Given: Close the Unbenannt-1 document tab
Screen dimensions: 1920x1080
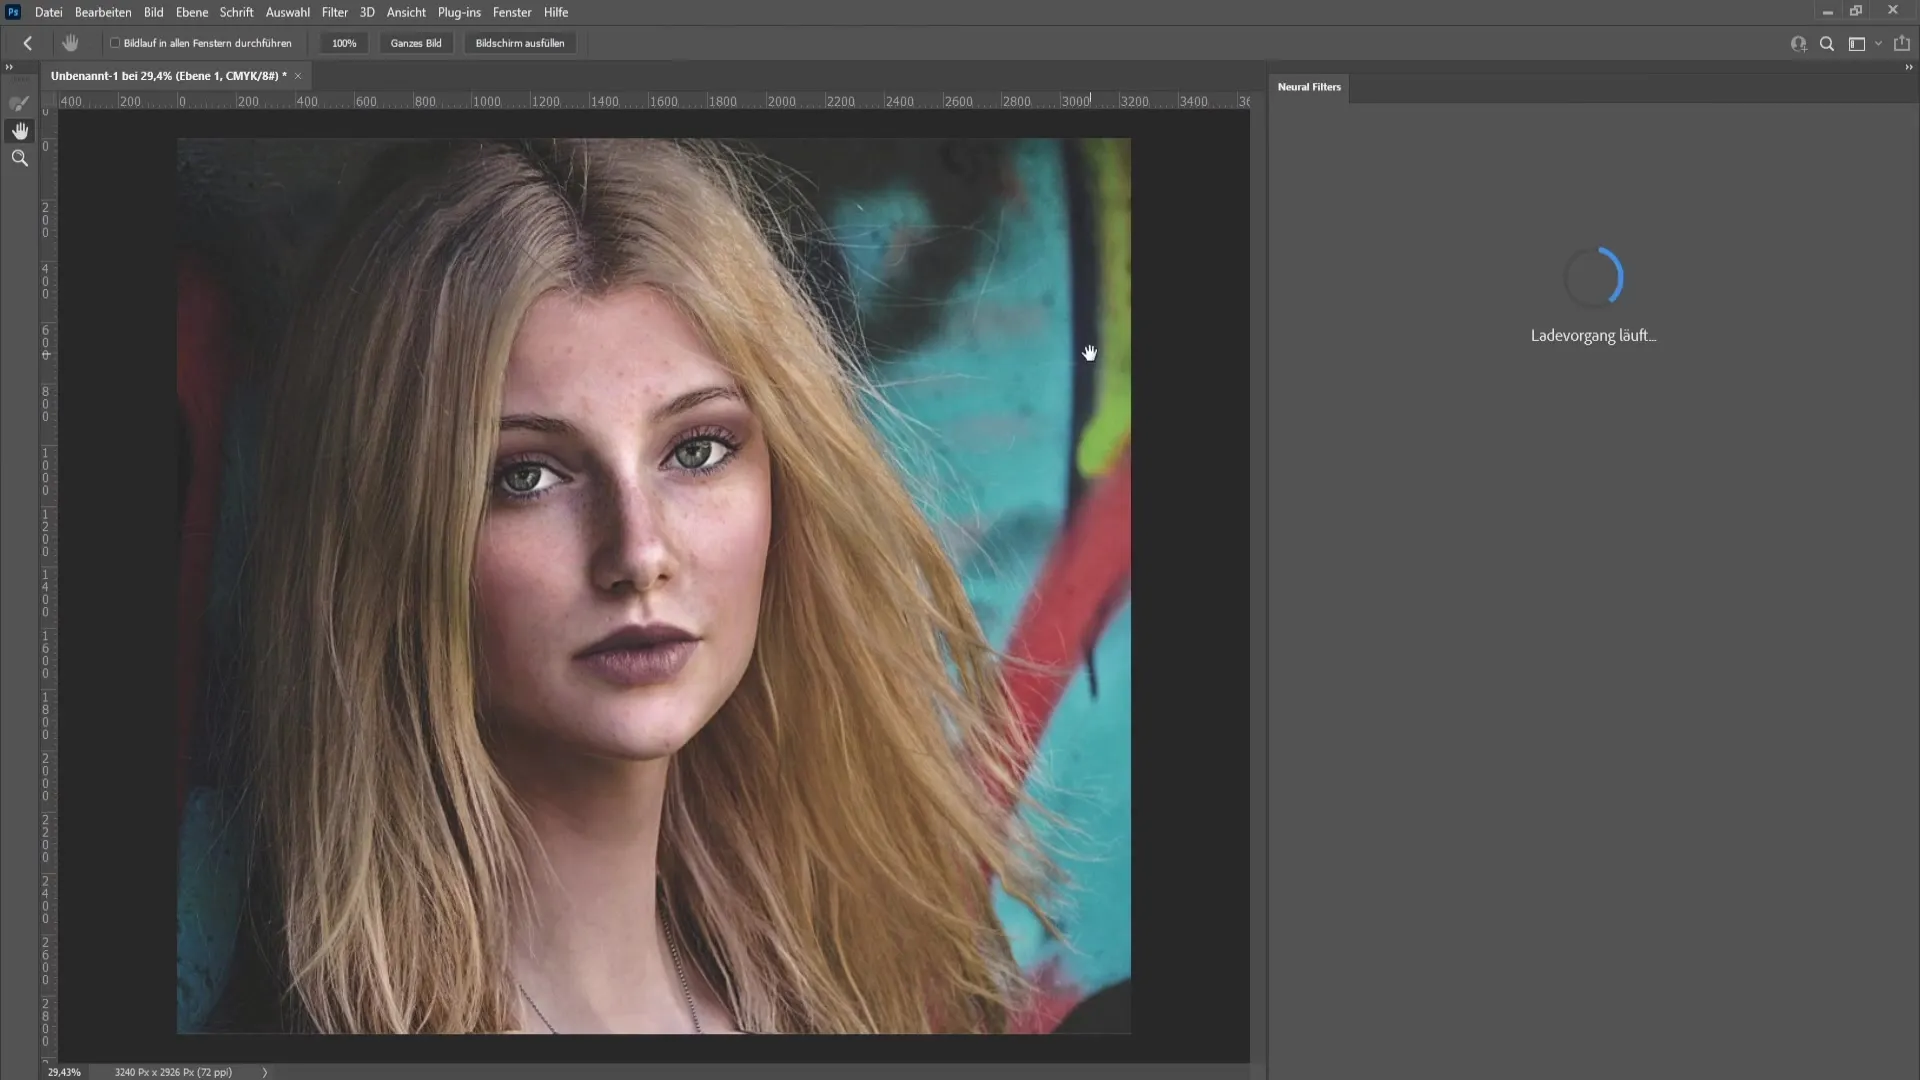Looking at the screenshot, I should [298, 76].
